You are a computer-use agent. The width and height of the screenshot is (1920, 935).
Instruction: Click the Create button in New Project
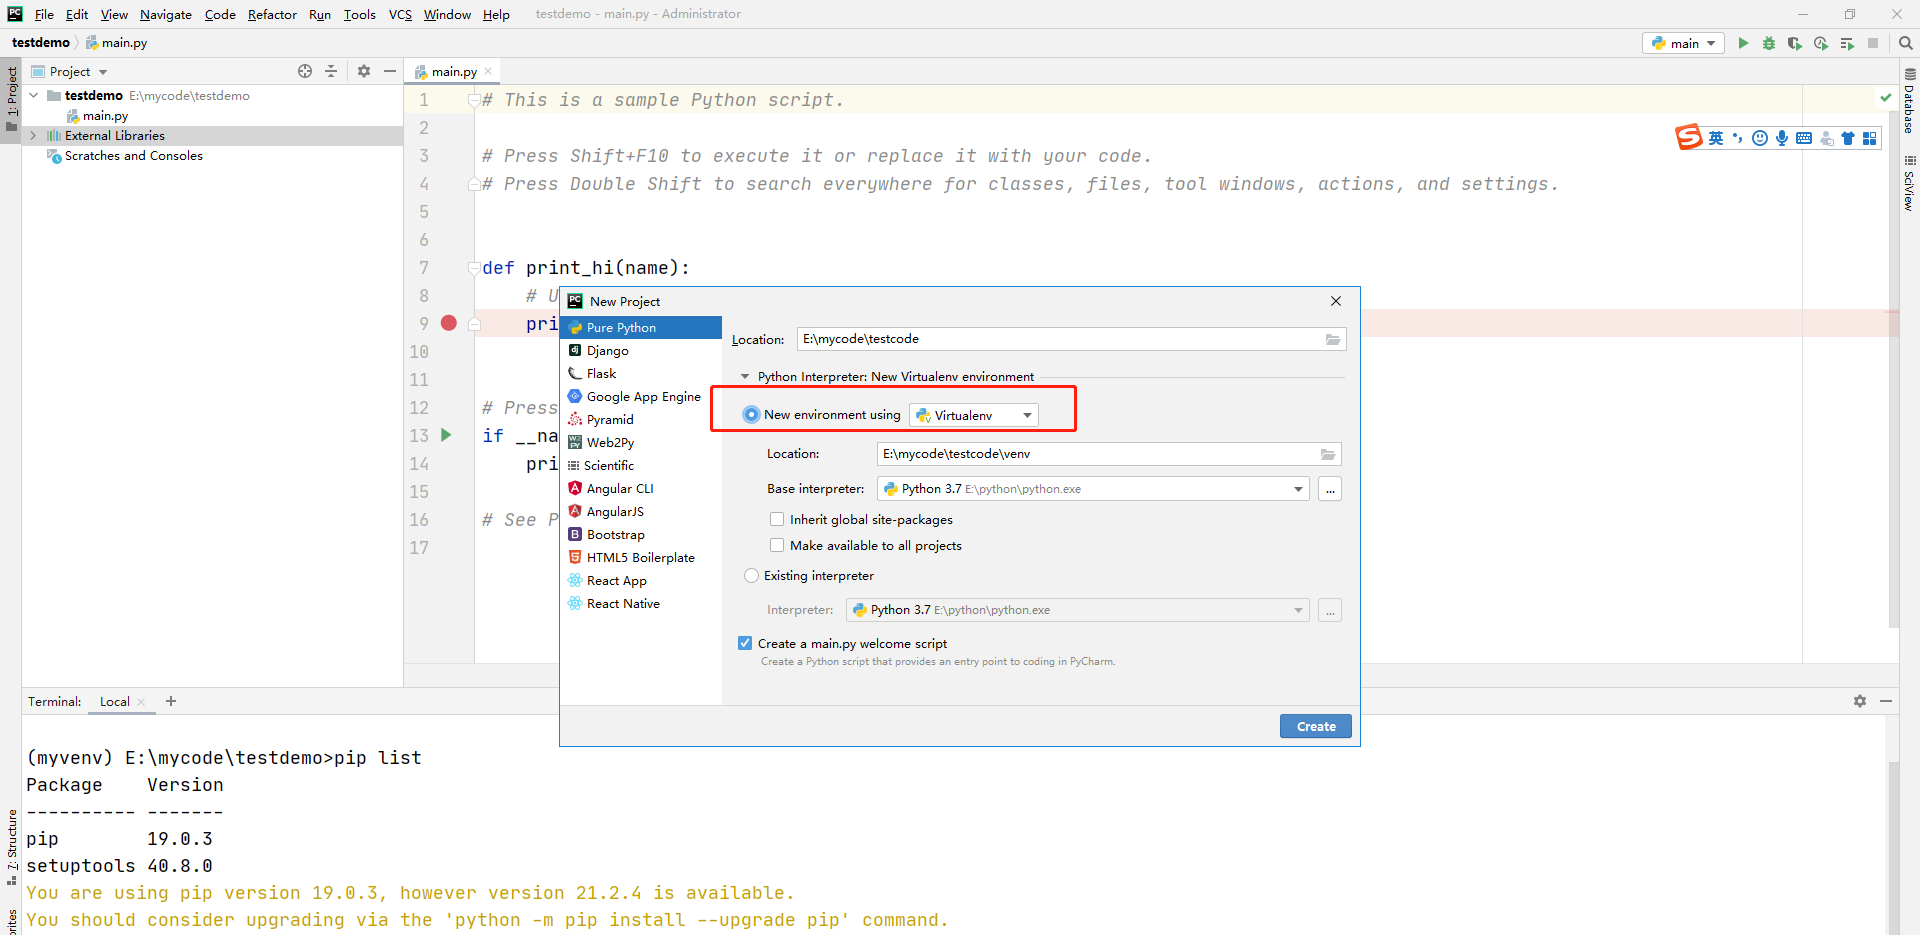point(1316,727)
